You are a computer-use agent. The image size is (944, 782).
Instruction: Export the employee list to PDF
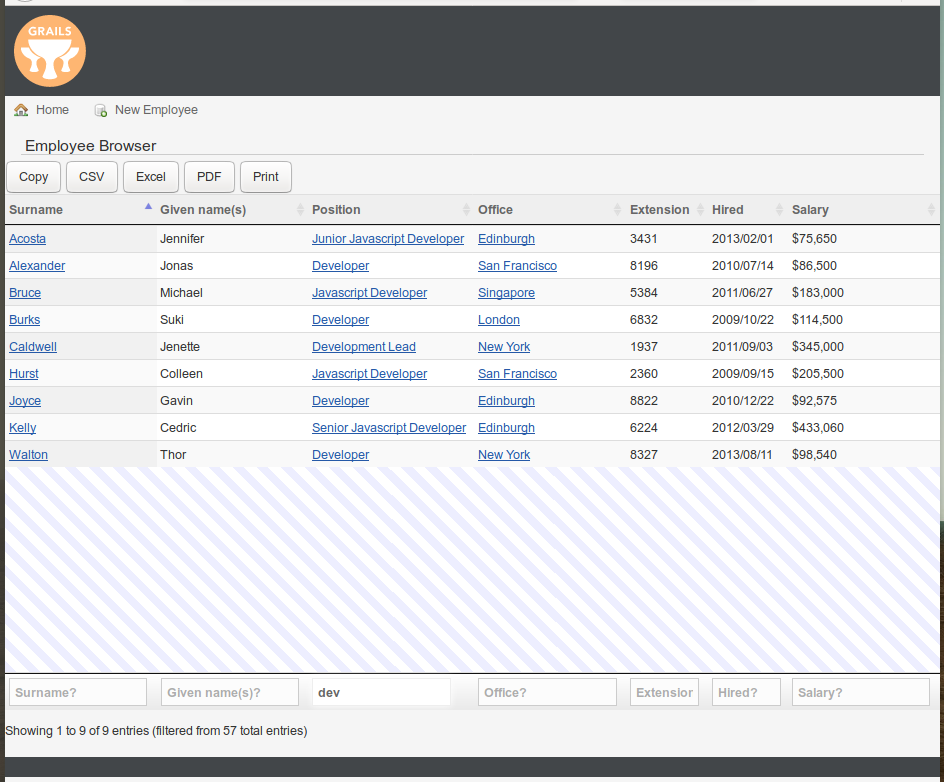tap(209, 176)
